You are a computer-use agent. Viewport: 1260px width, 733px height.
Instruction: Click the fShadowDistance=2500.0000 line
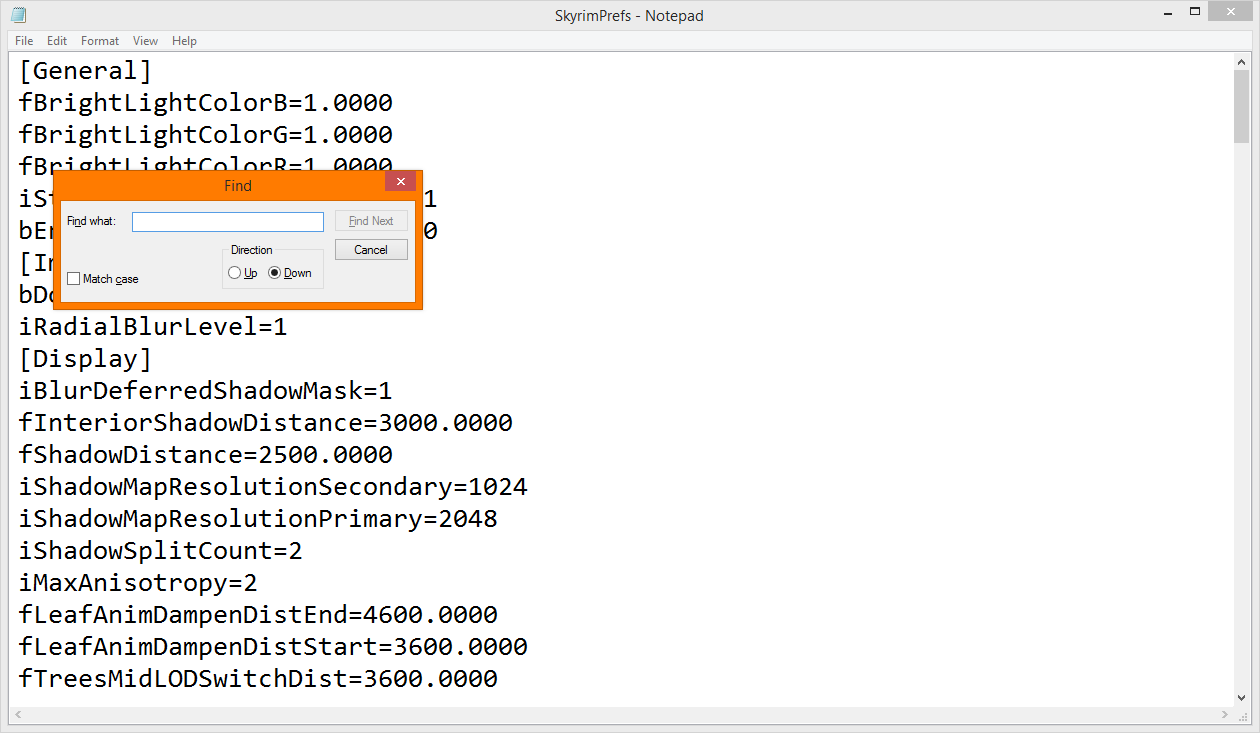[205, 455]
